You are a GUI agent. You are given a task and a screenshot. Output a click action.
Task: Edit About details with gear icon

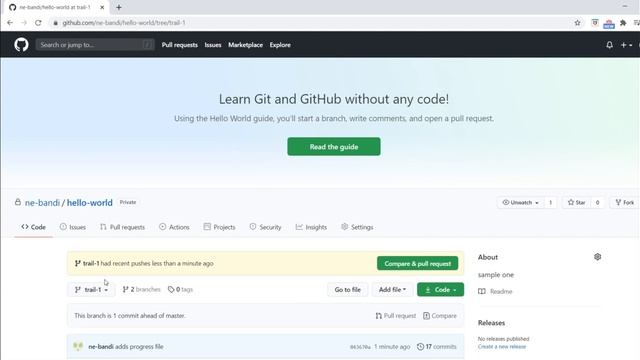(598, 257)
